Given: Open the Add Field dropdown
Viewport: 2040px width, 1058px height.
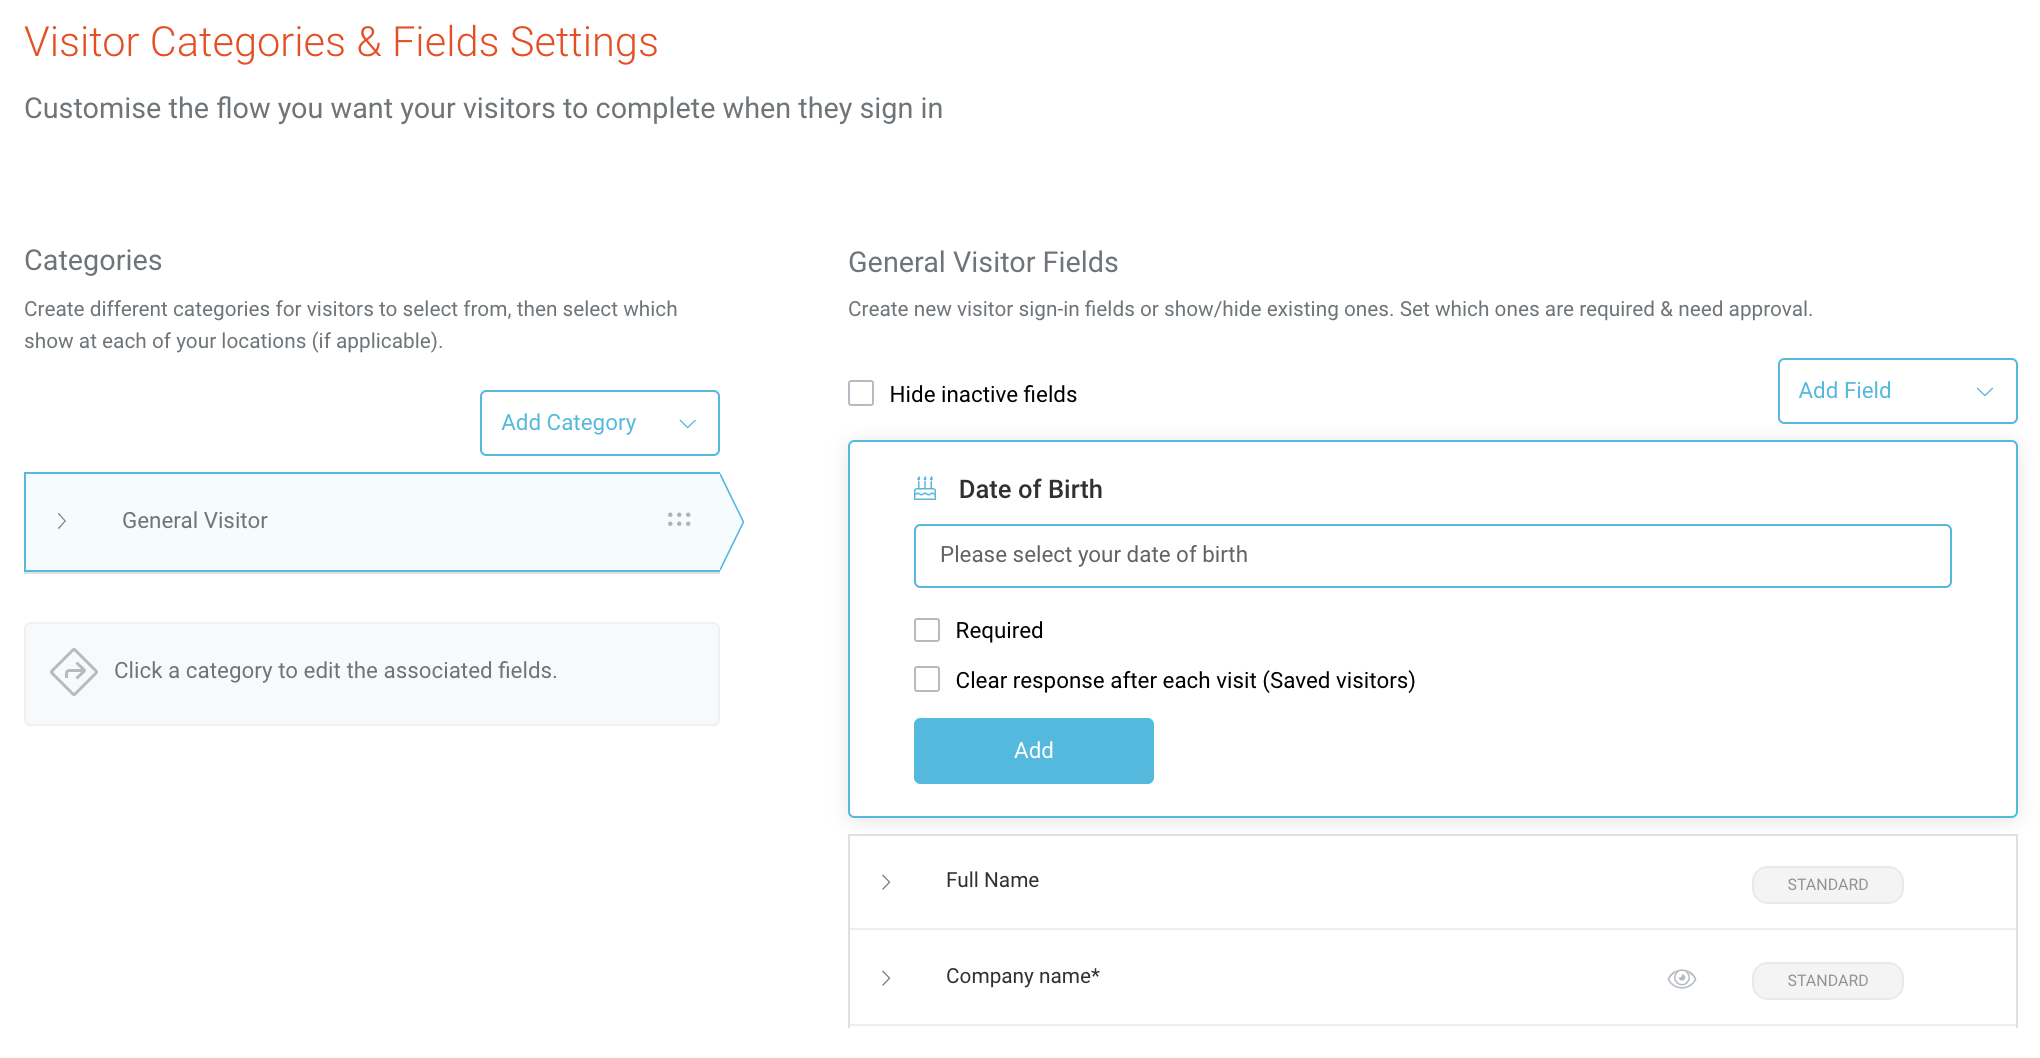Looking at the screenshot, I should tap(1897, 391).
